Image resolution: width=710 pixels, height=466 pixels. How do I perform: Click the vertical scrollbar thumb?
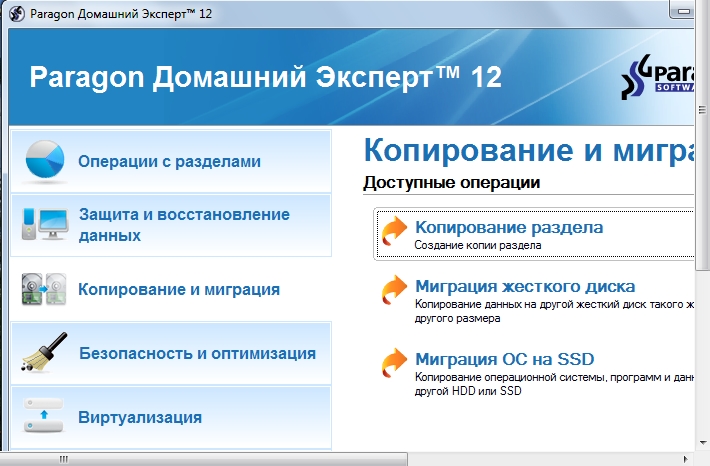click(703, 135)
